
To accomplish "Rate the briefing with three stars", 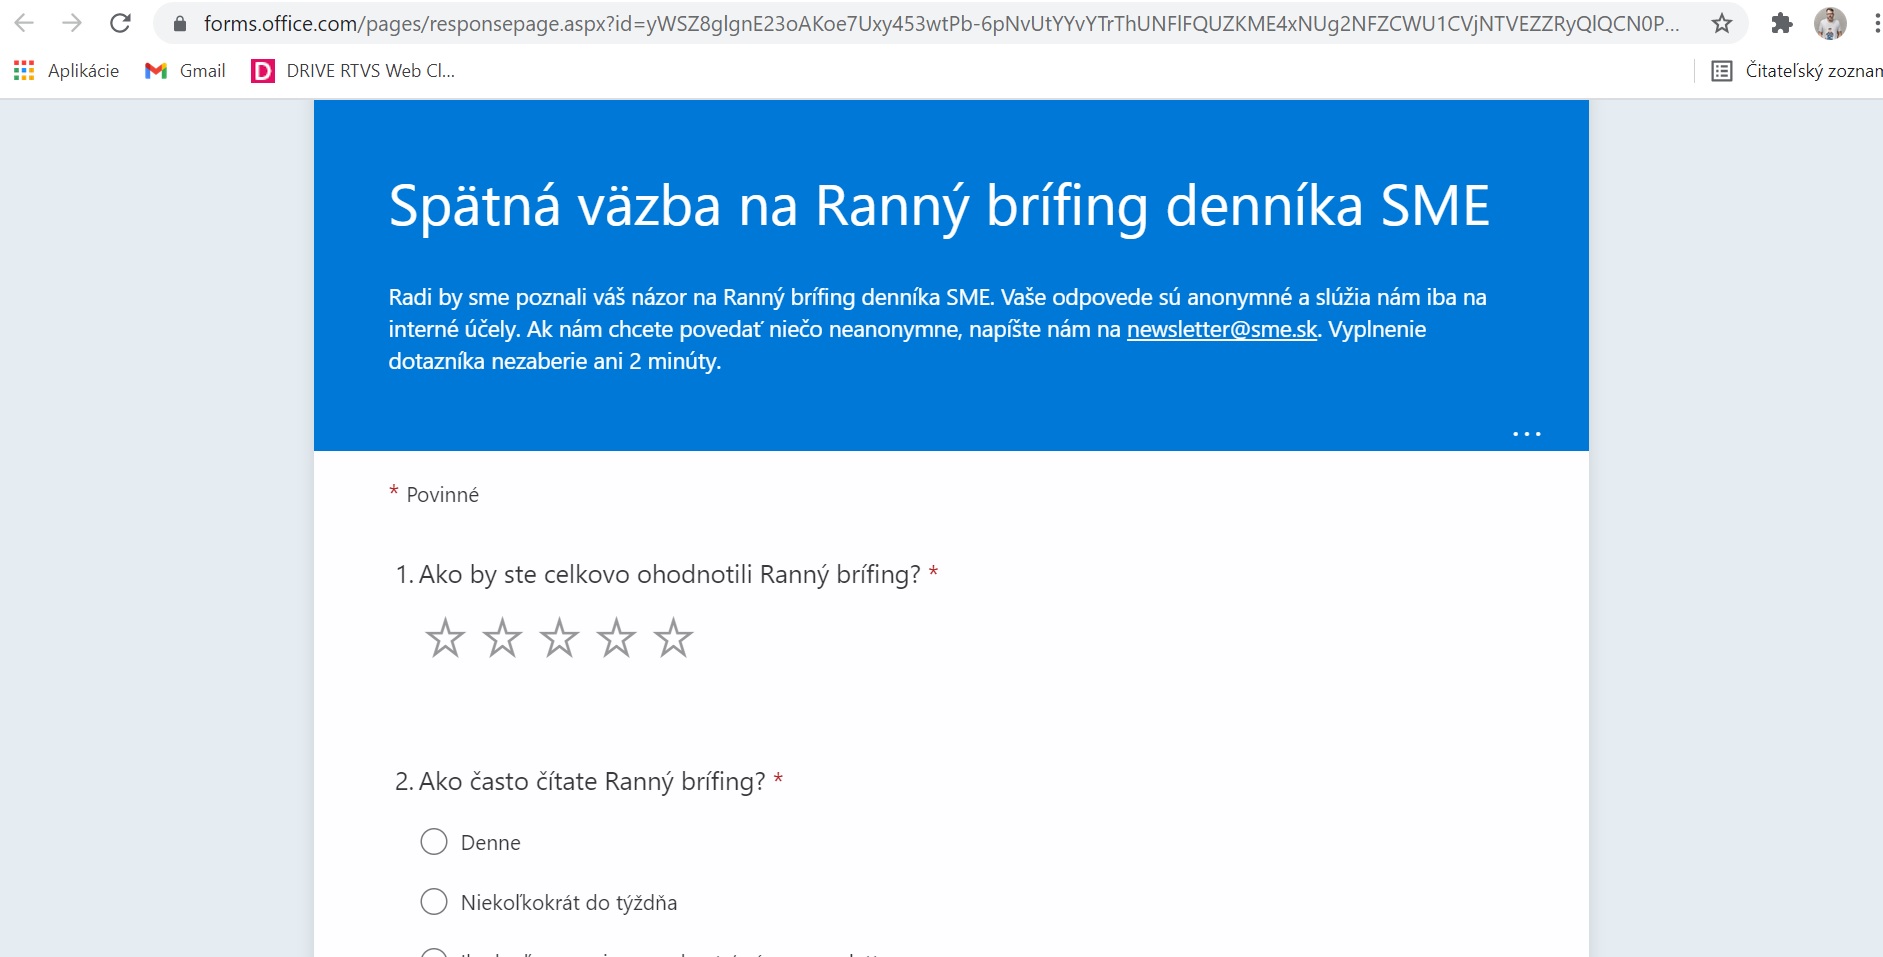I will tap(559, 638).
